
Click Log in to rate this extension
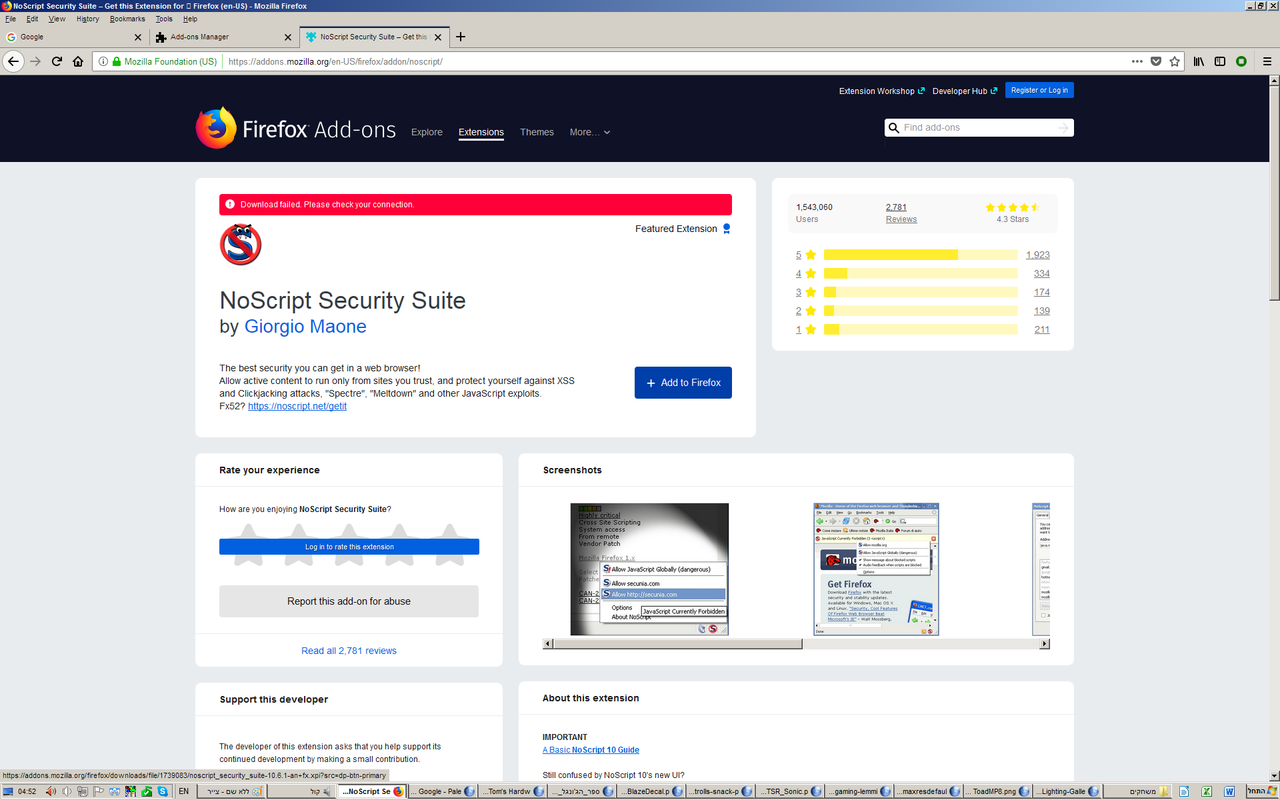(349, 547)
